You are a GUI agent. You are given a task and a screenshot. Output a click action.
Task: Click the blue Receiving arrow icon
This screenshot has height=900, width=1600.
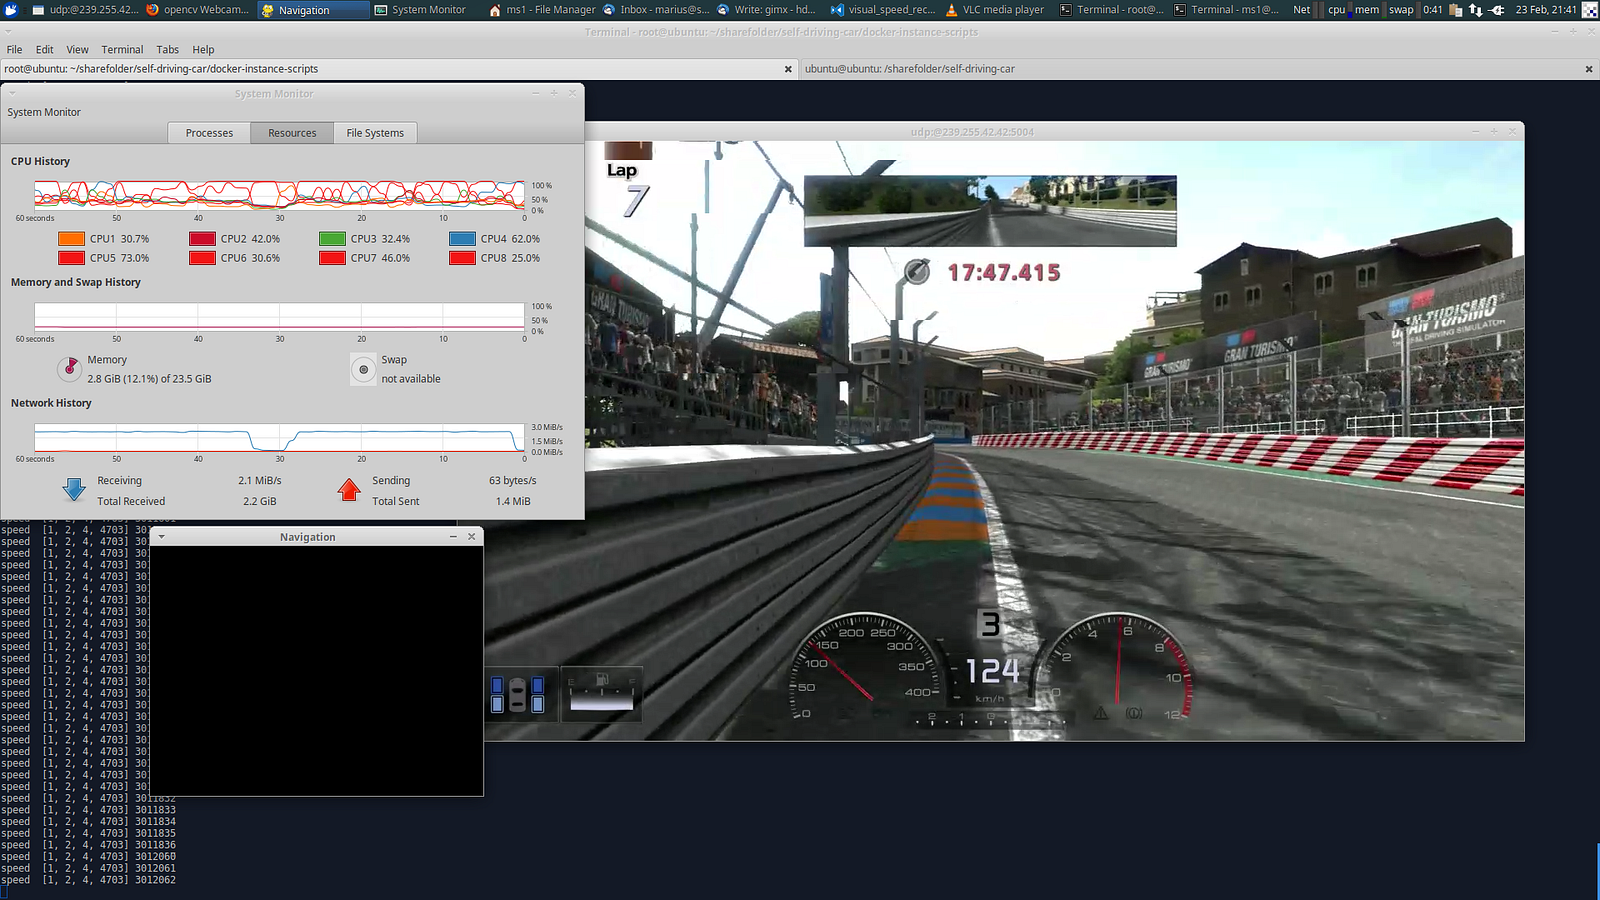coord(74,490)
